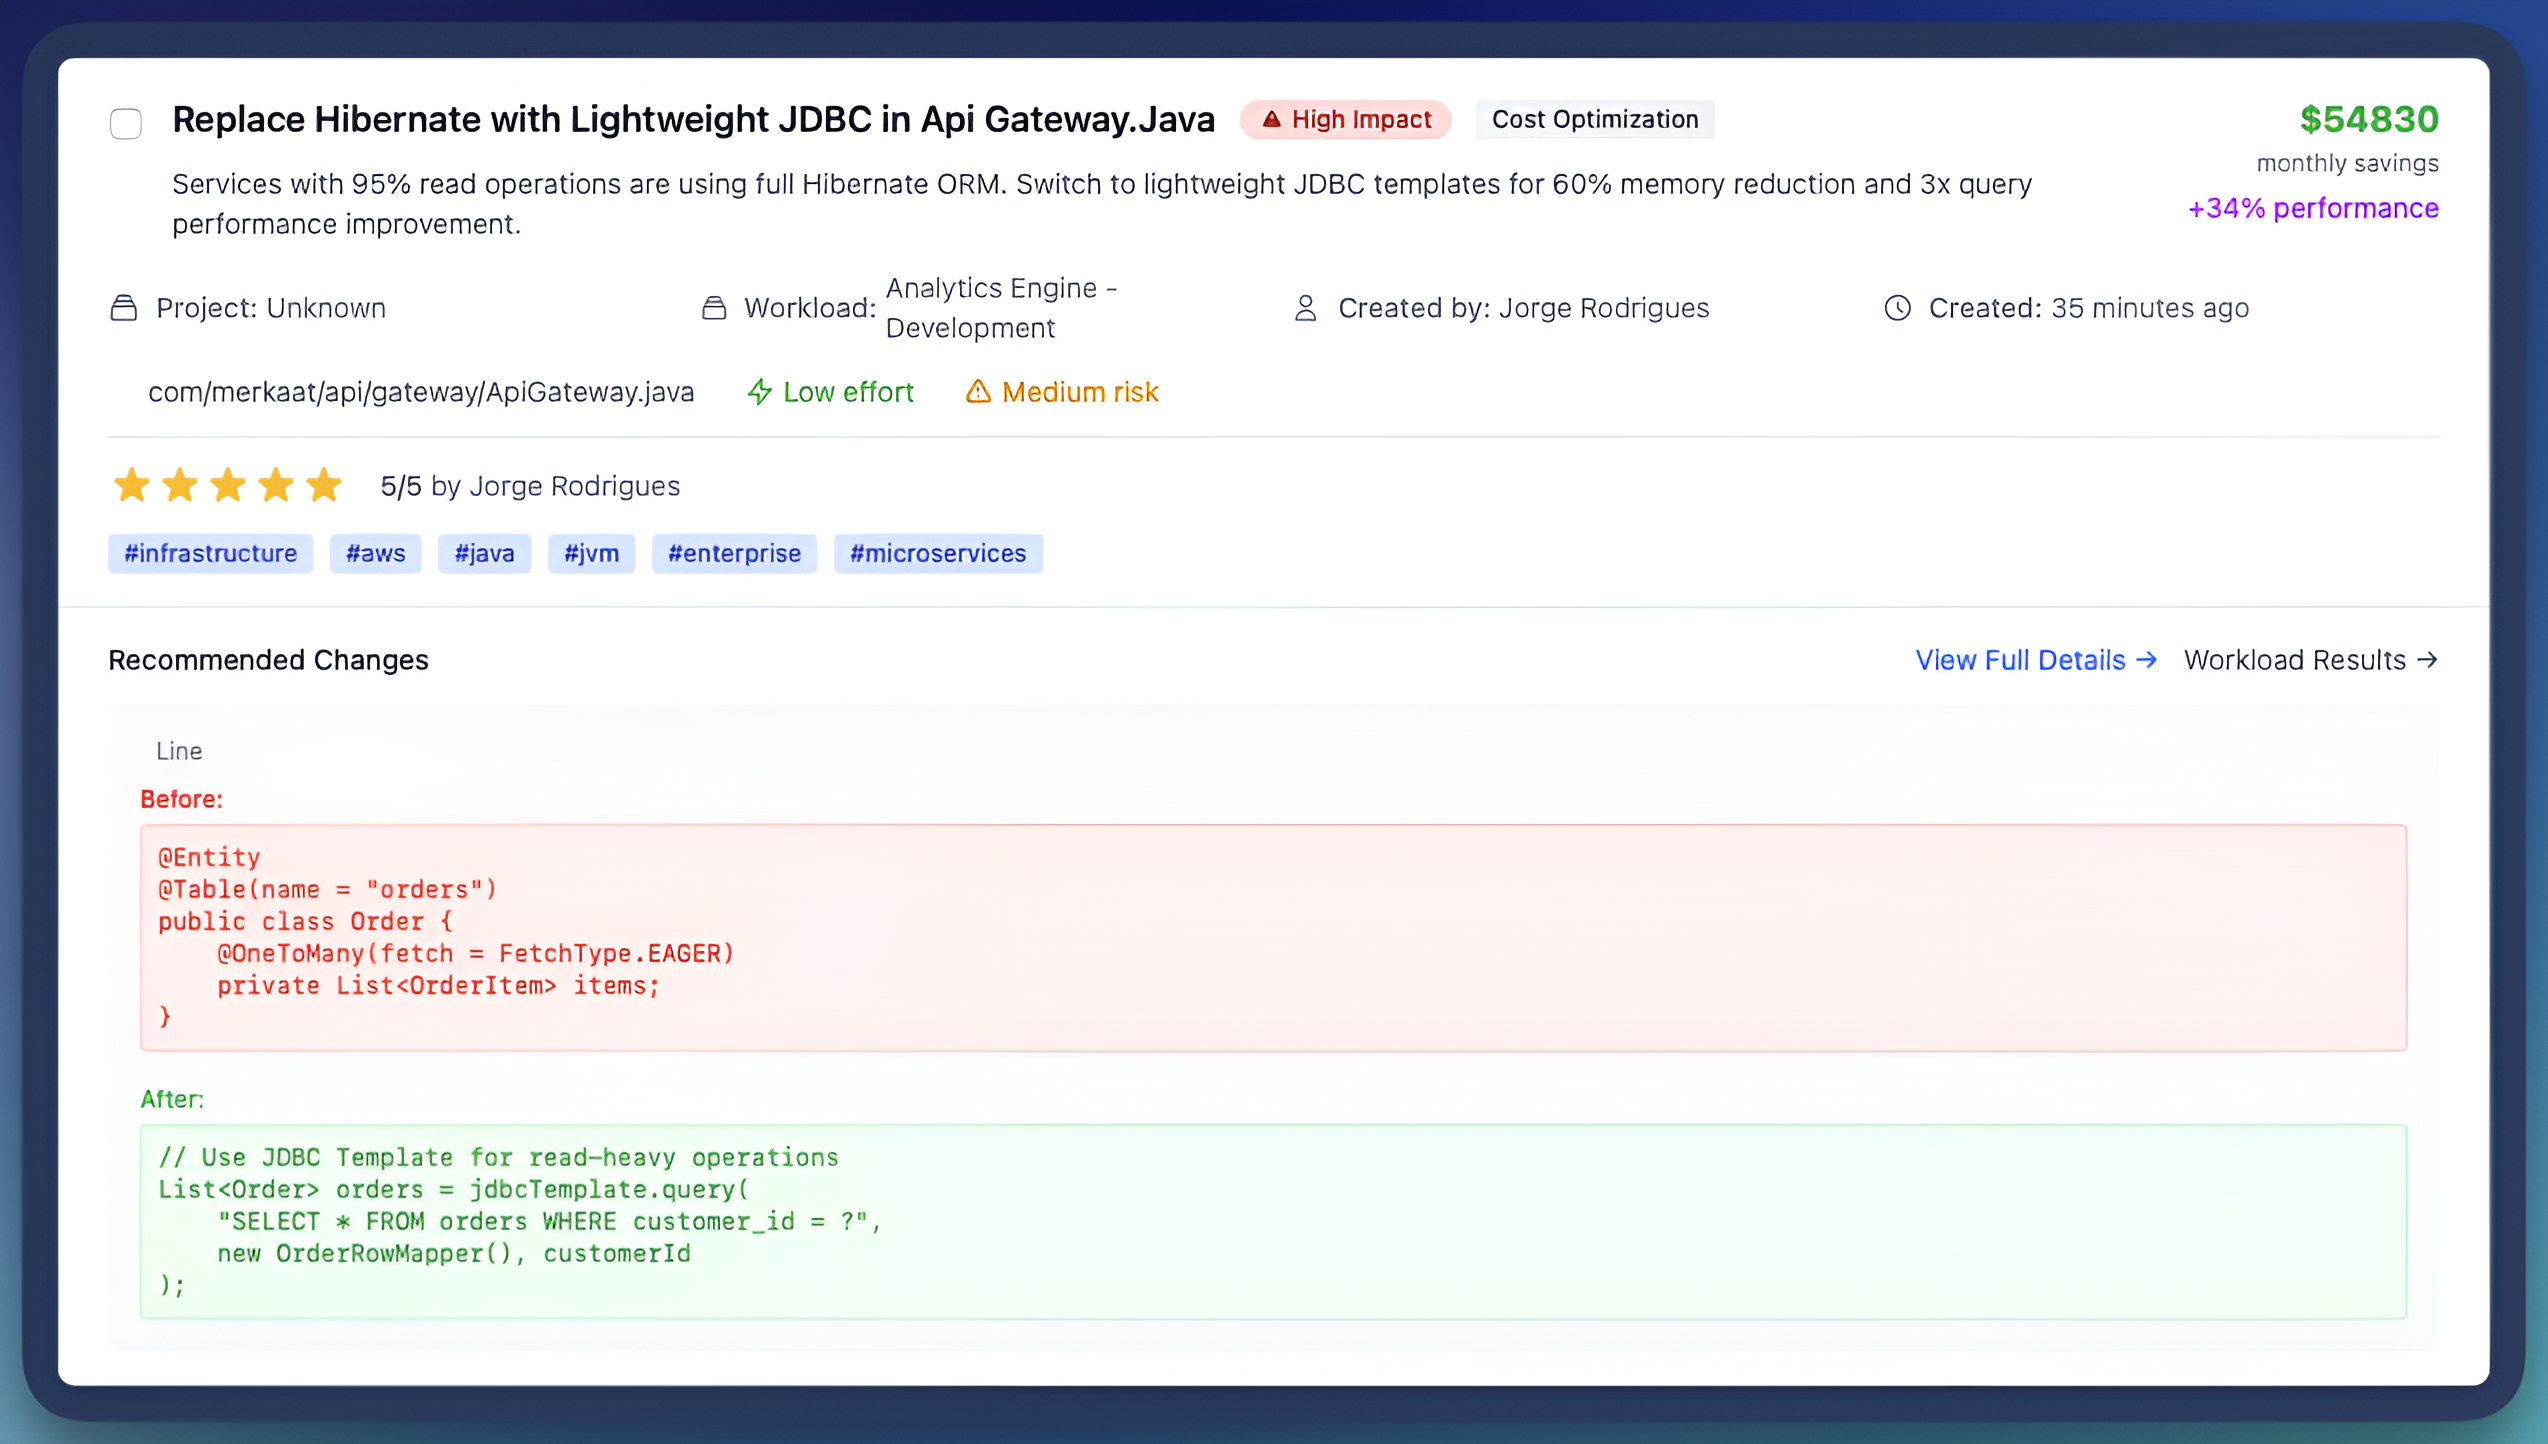Set rating to three stars
This screenshot has height=1444, width=2548.
[x=228, y=486]
